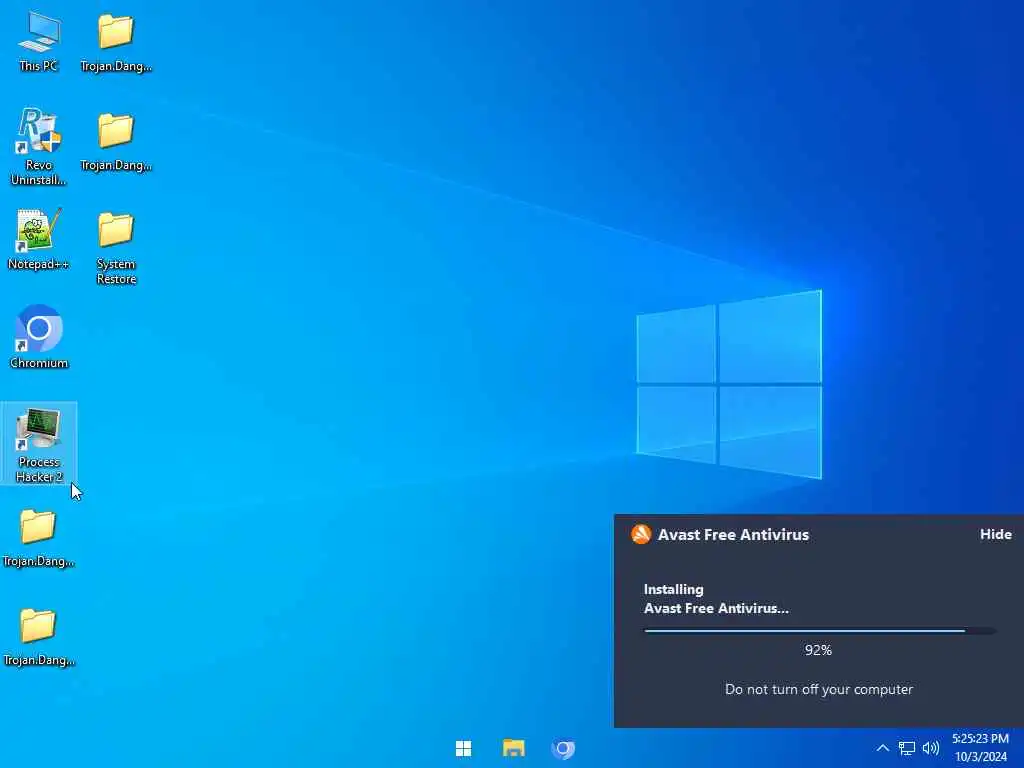Select the bottommost Trojan.Dang folder on desktop

[x=39, y=637]
